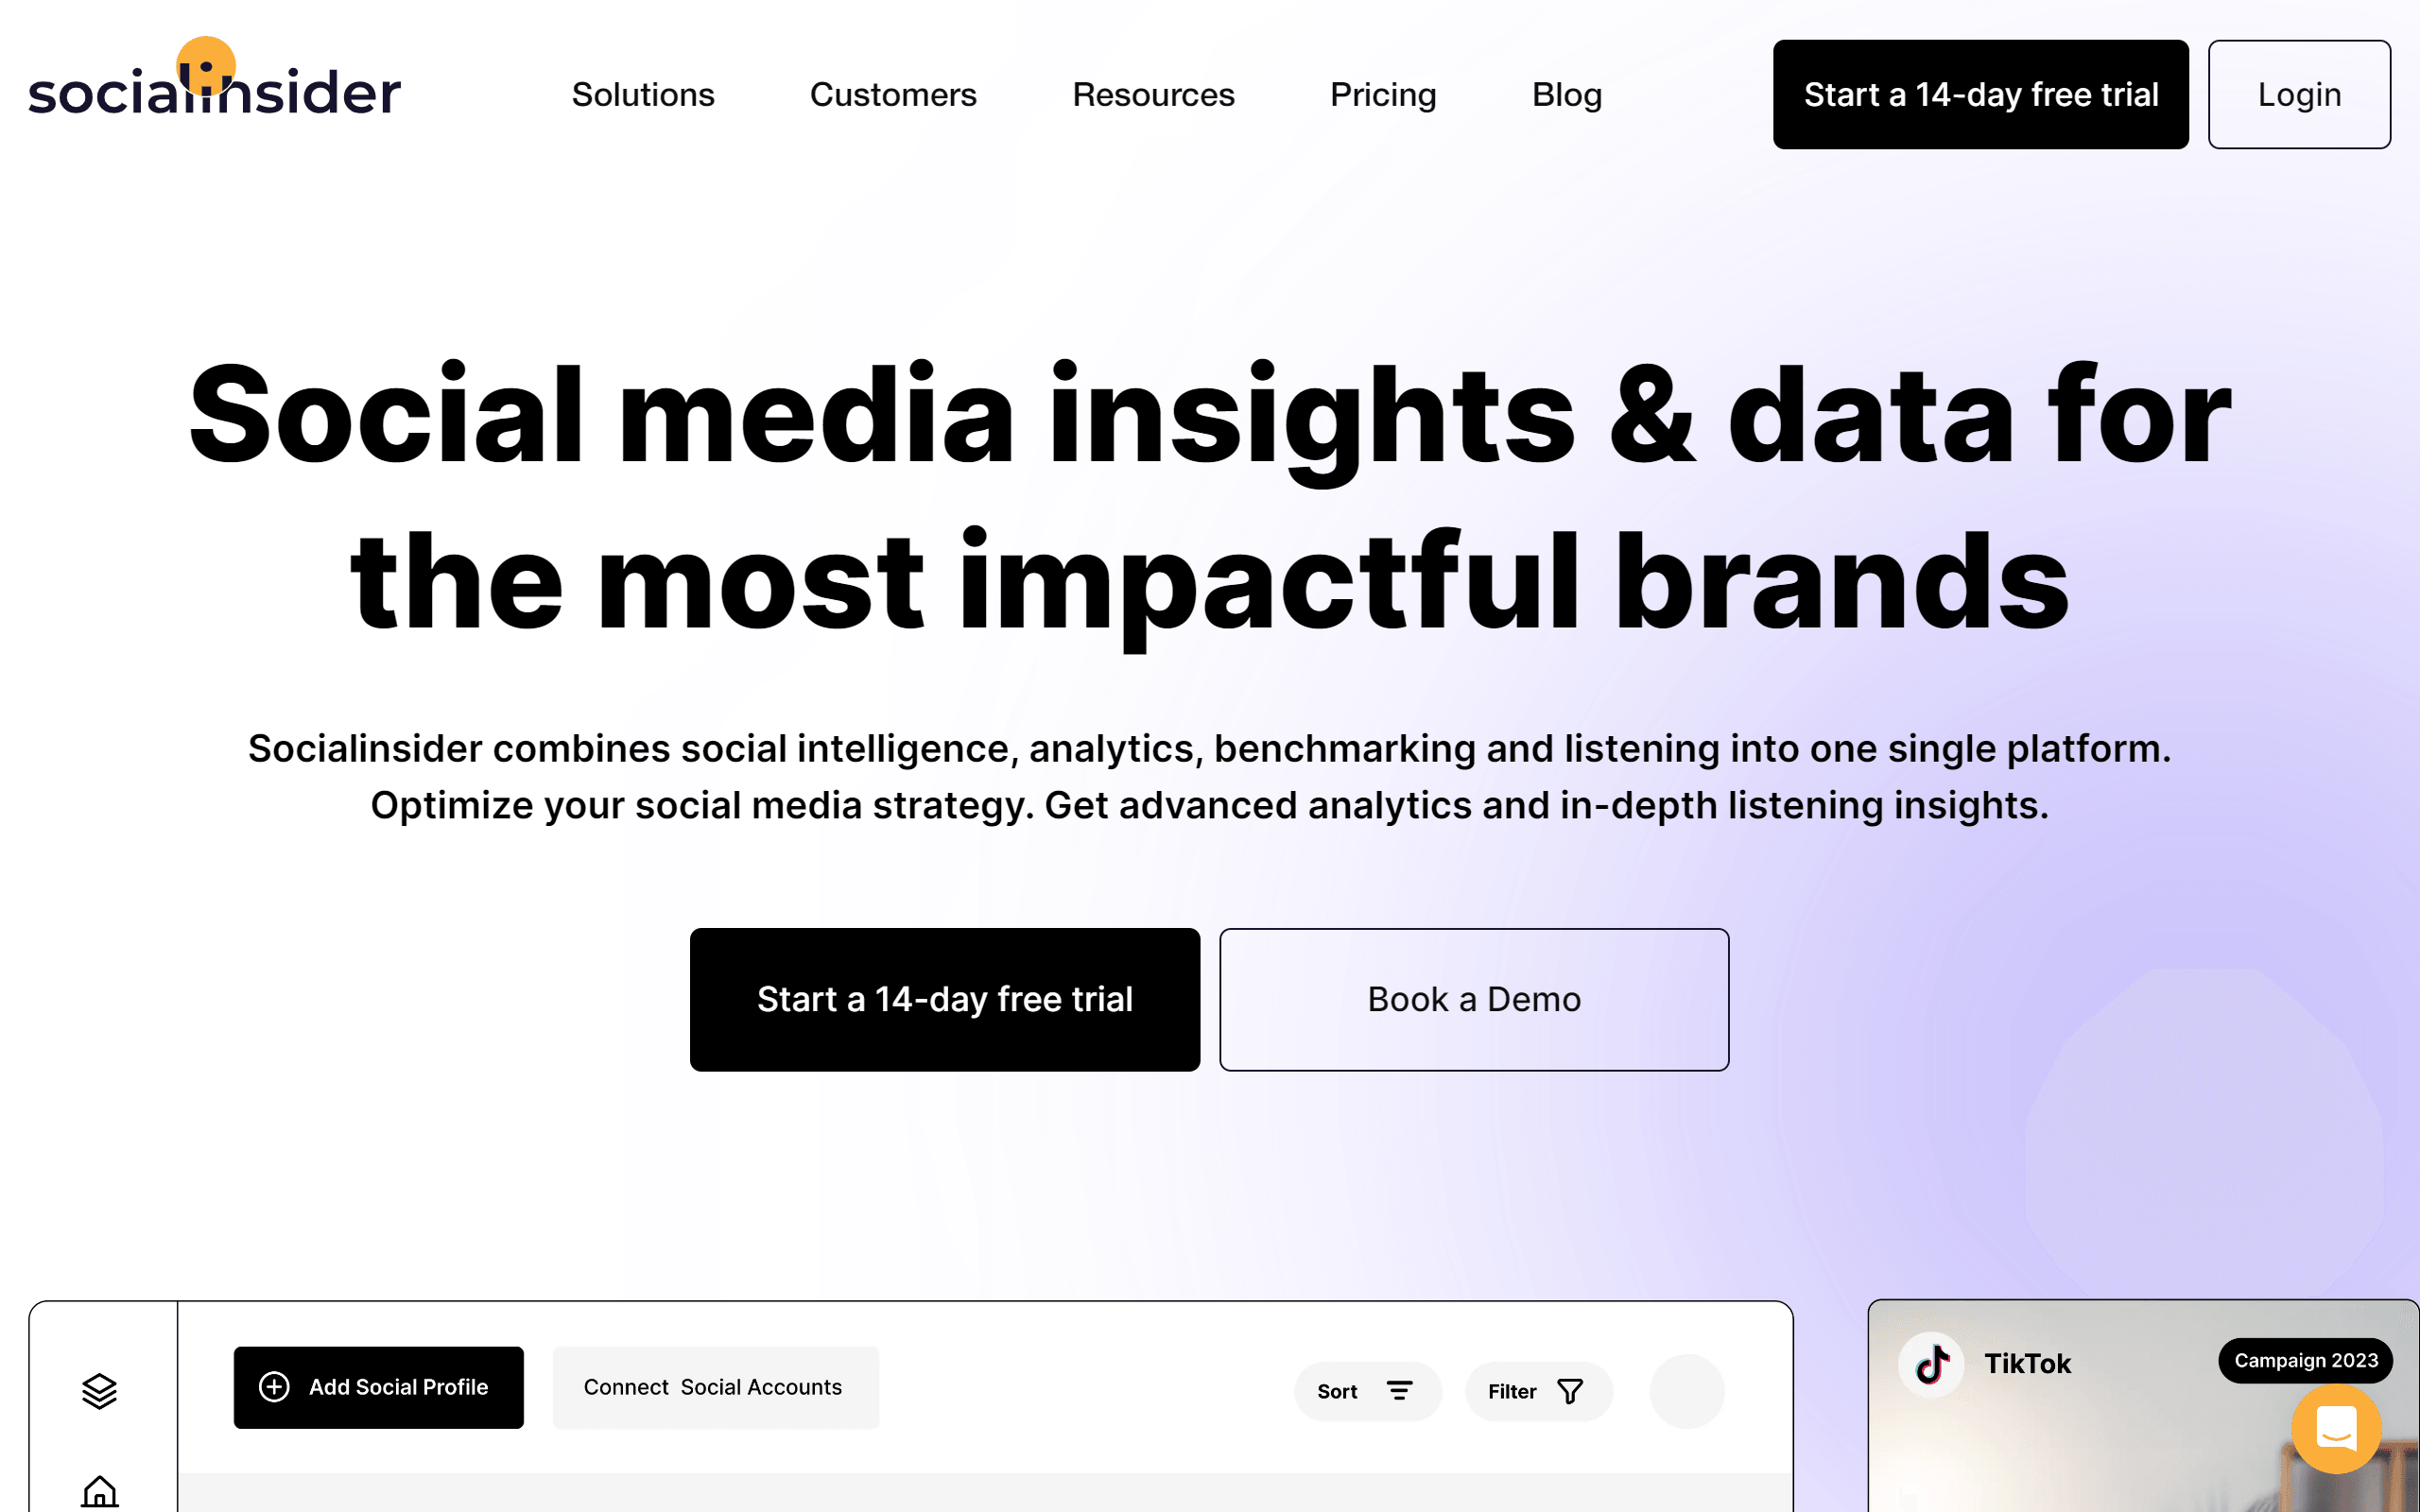Open the Resources menu item
The width and height of the screenshot is (2420, 1512).
point(1153,94)
